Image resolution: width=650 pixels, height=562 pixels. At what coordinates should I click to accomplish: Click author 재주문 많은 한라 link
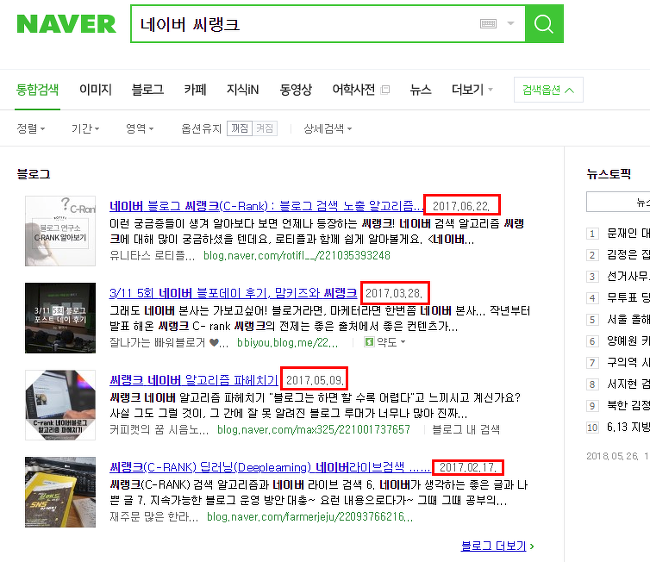pyautogui.click(x=153, y=517)
